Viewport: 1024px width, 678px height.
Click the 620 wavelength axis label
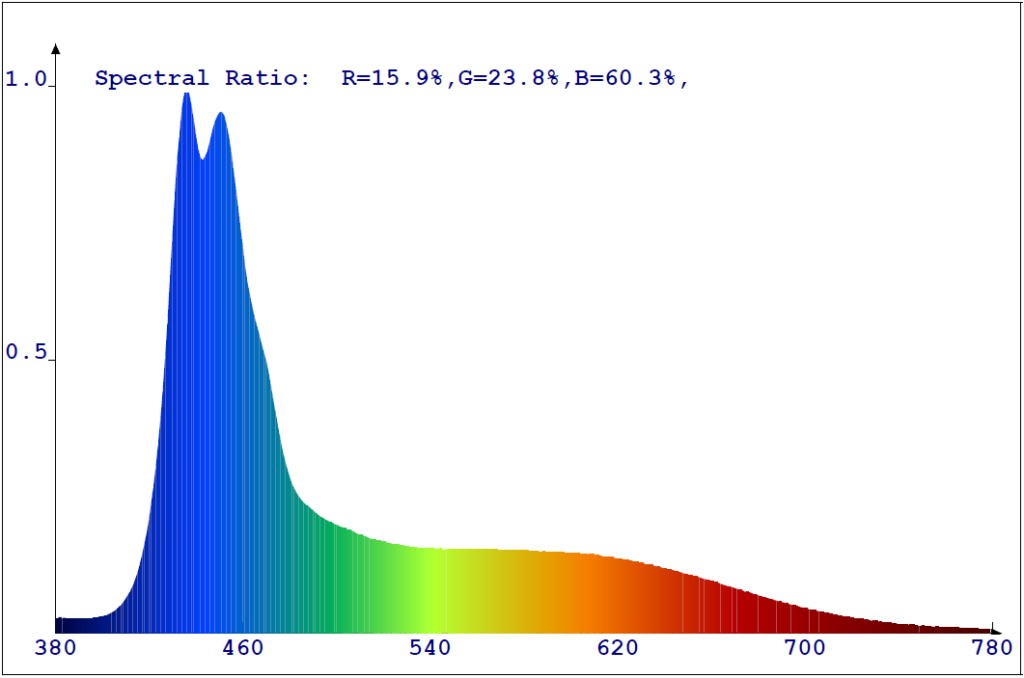click(617, 647)
